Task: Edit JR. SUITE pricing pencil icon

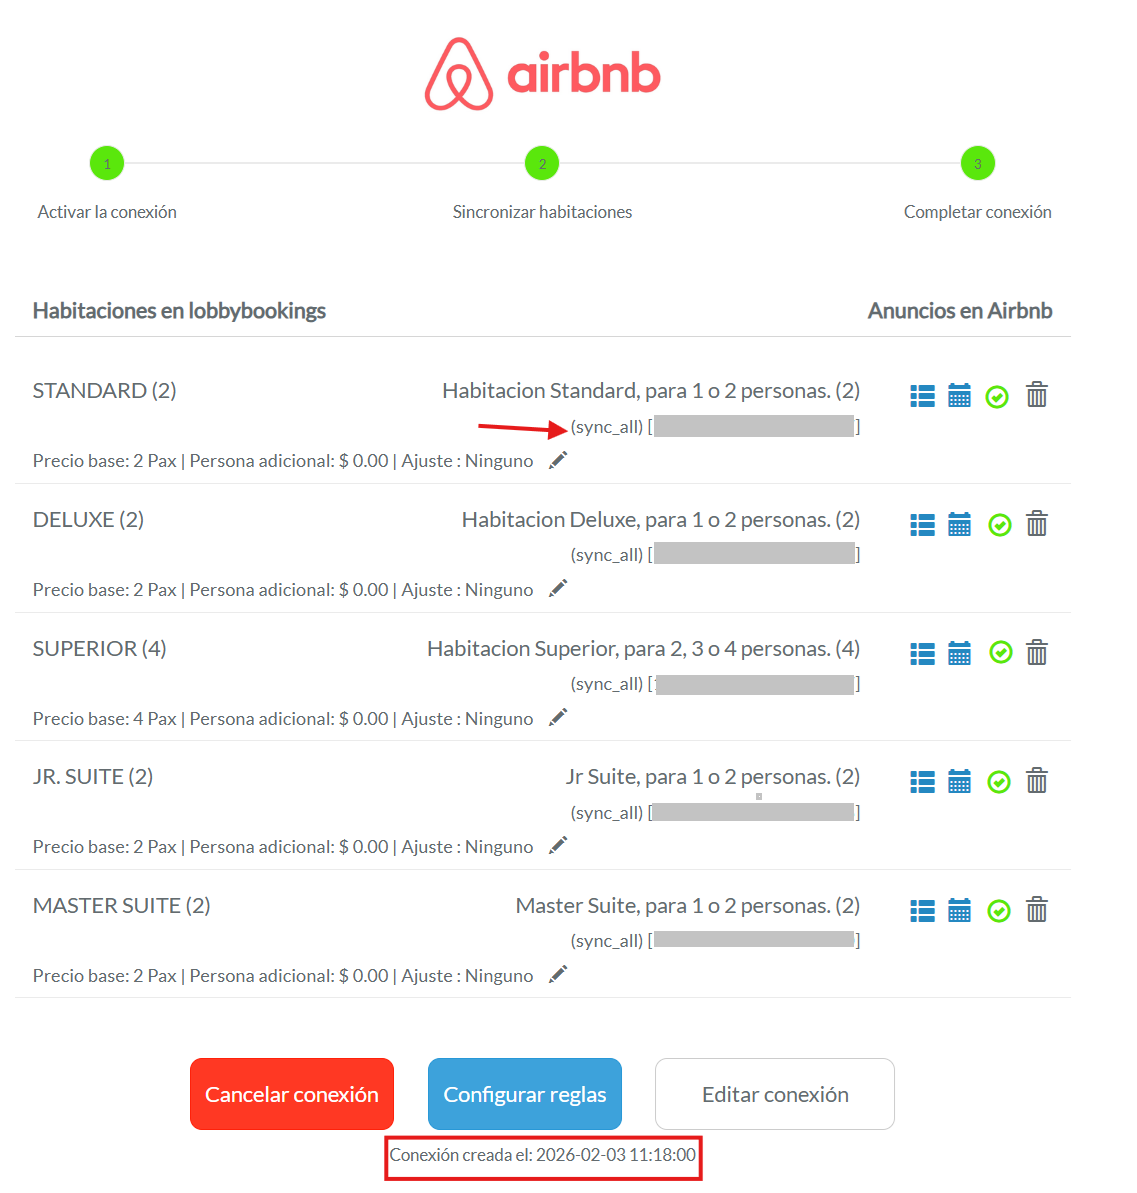Action: tap(558, 846)
